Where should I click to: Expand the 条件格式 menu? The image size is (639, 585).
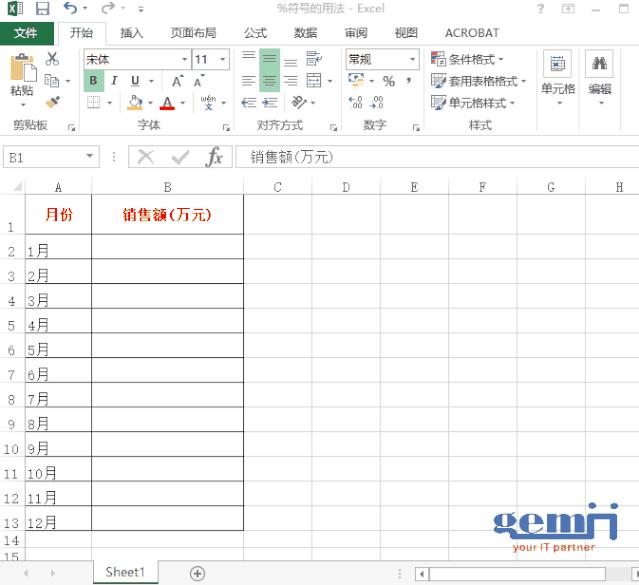(x=467, y=60)
